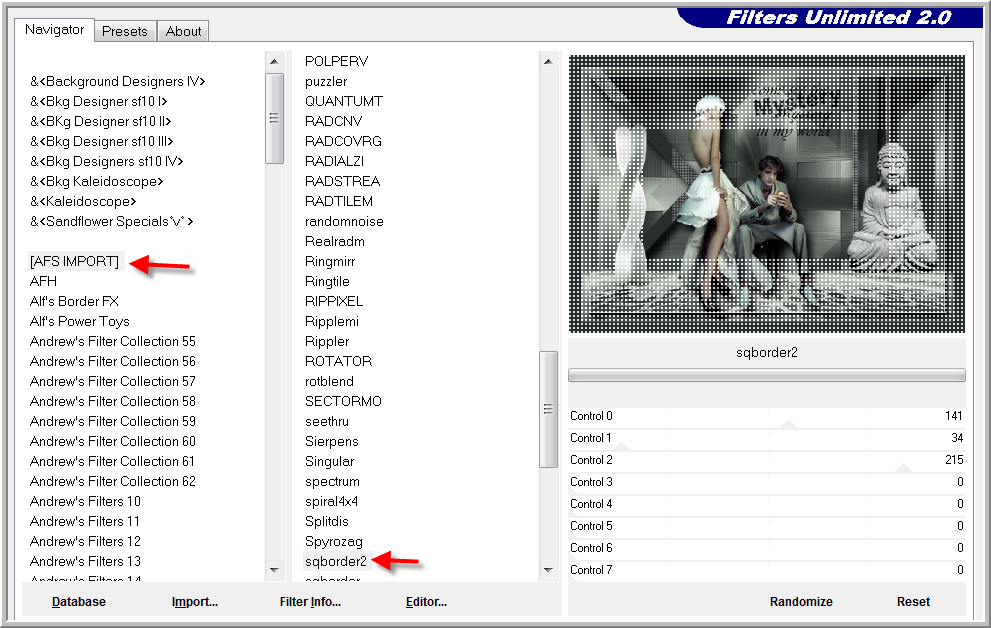Screen dimensions: 991x628
Task: Select the Sierpens filter
Action: click(331, 442)
